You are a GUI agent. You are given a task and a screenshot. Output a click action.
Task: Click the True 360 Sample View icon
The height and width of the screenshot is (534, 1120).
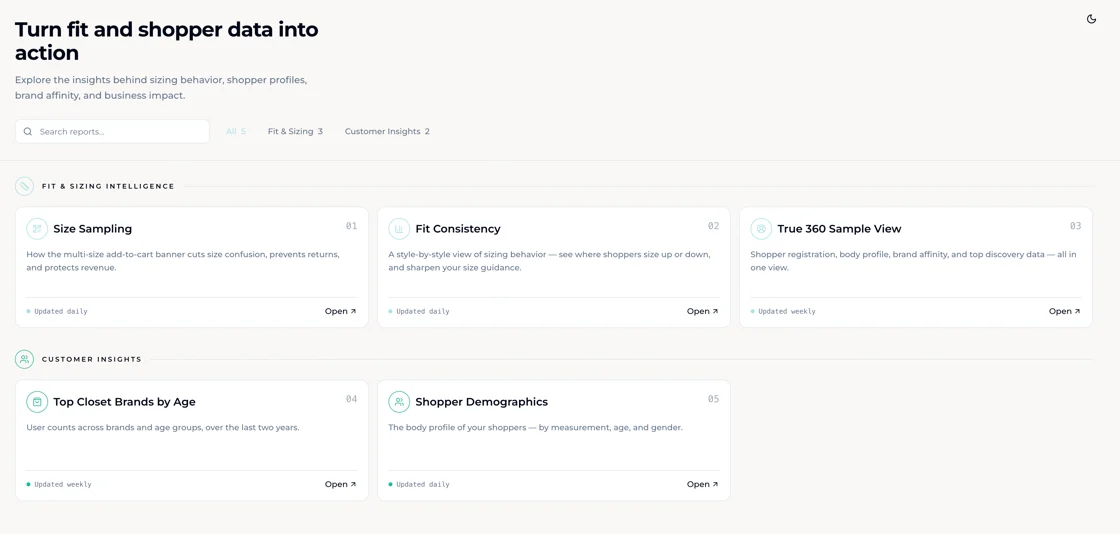point(761,228)
